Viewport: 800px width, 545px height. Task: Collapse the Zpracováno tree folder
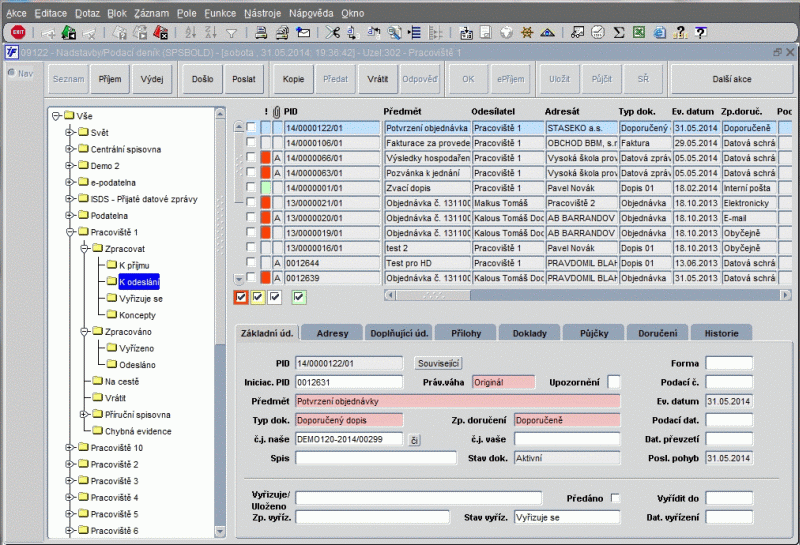point(83,330)
